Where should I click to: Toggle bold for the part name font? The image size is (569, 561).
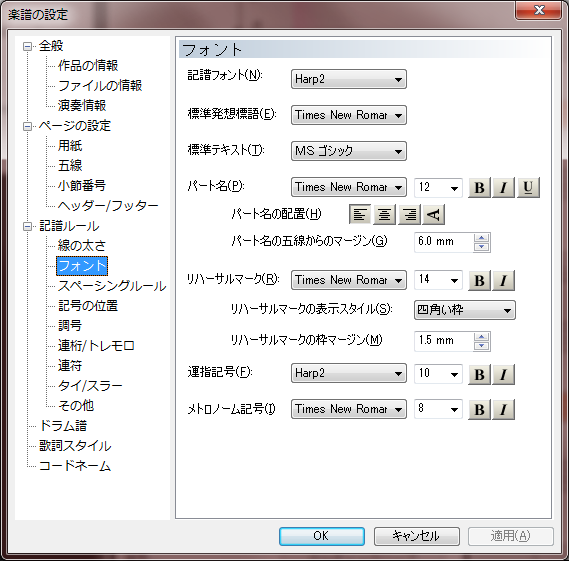tap(479, 188)
